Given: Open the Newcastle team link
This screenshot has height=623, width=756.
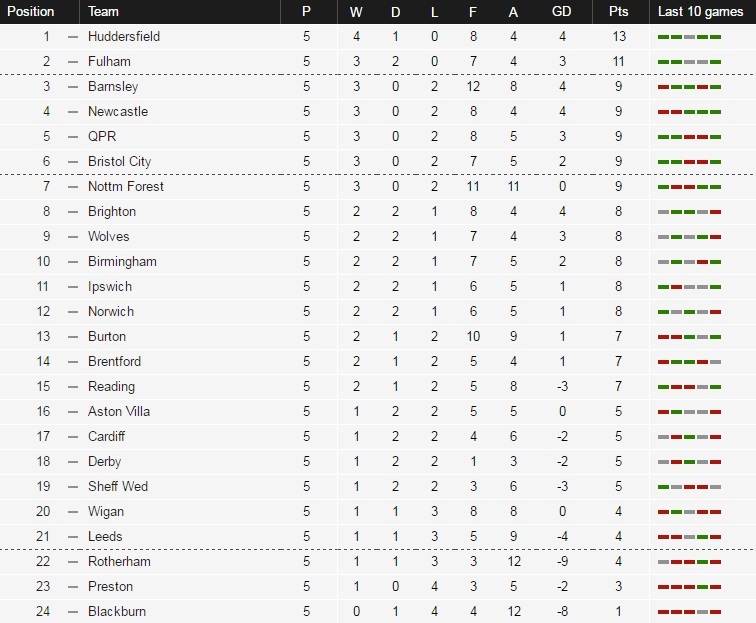Looking at the screenshot, I should tap(118, 111).
